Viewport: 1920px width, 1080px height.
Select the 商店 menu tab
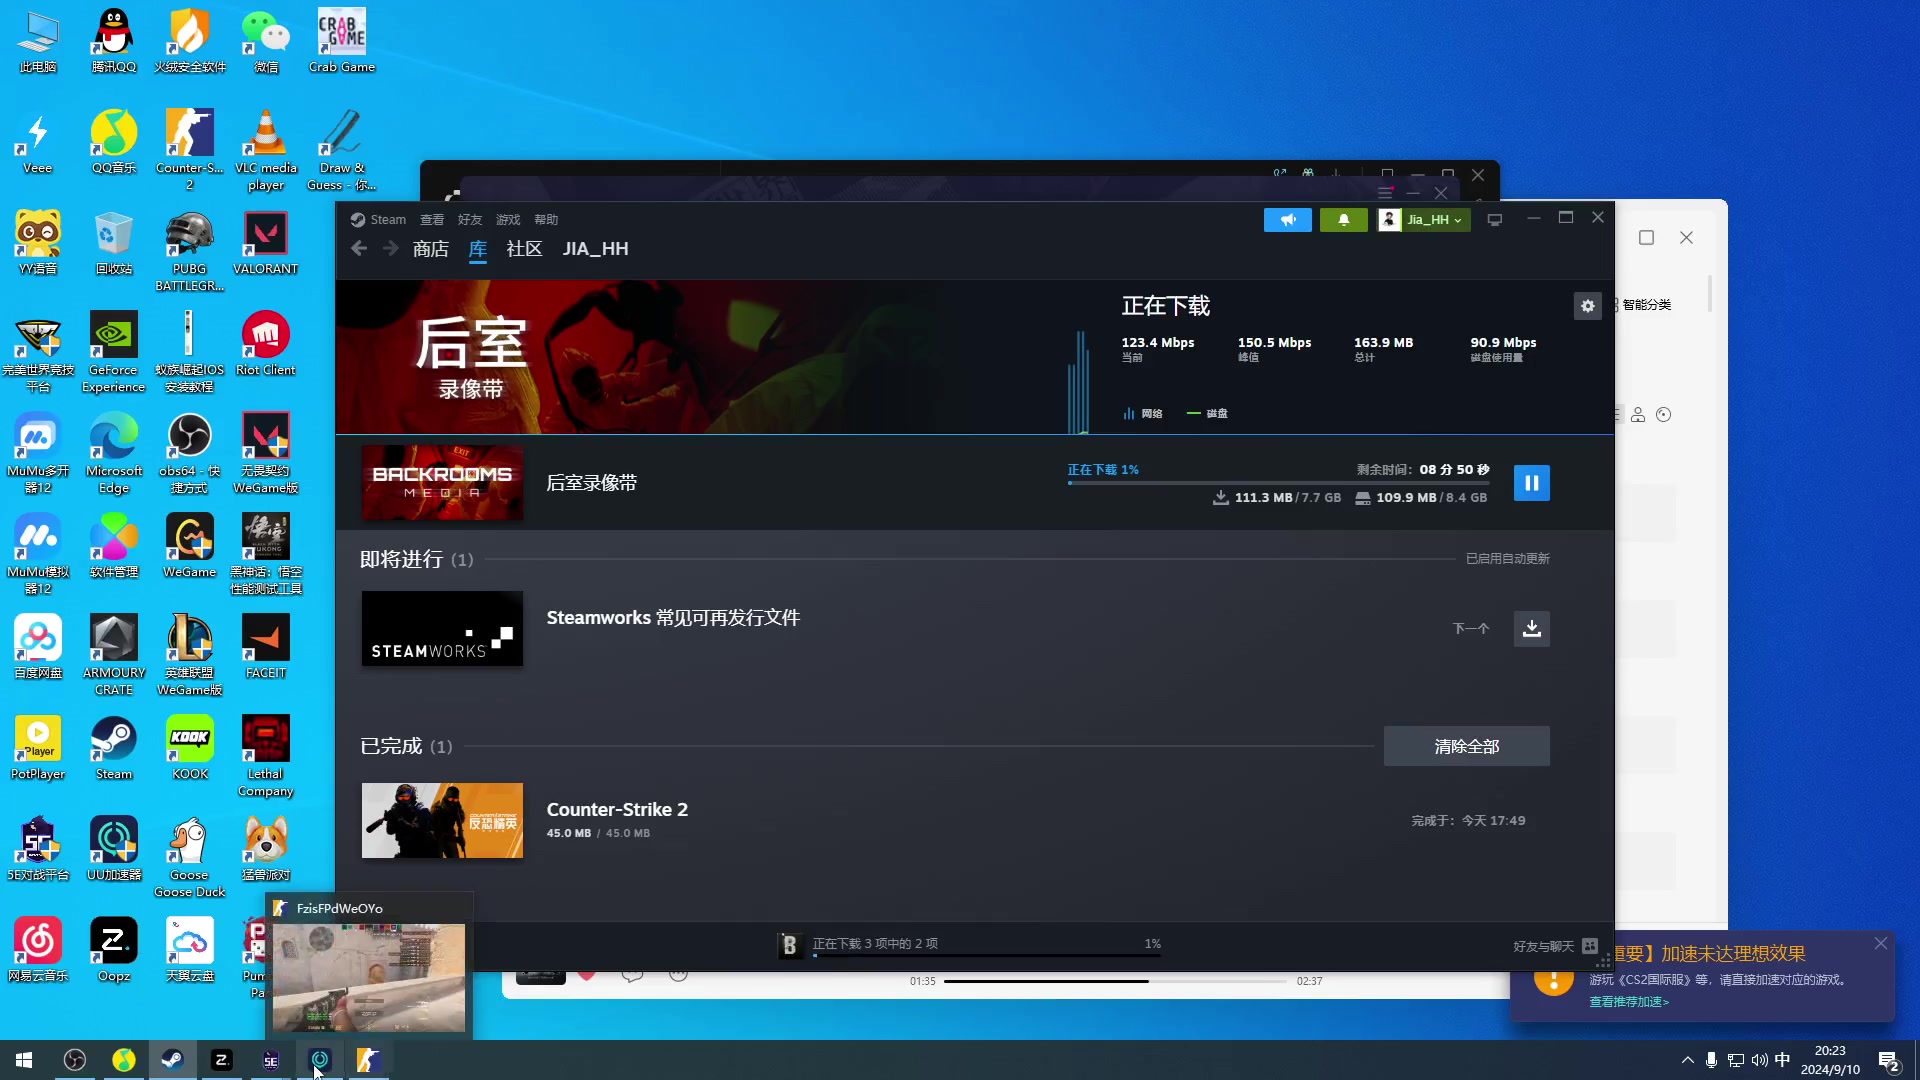tap(430, 248)
